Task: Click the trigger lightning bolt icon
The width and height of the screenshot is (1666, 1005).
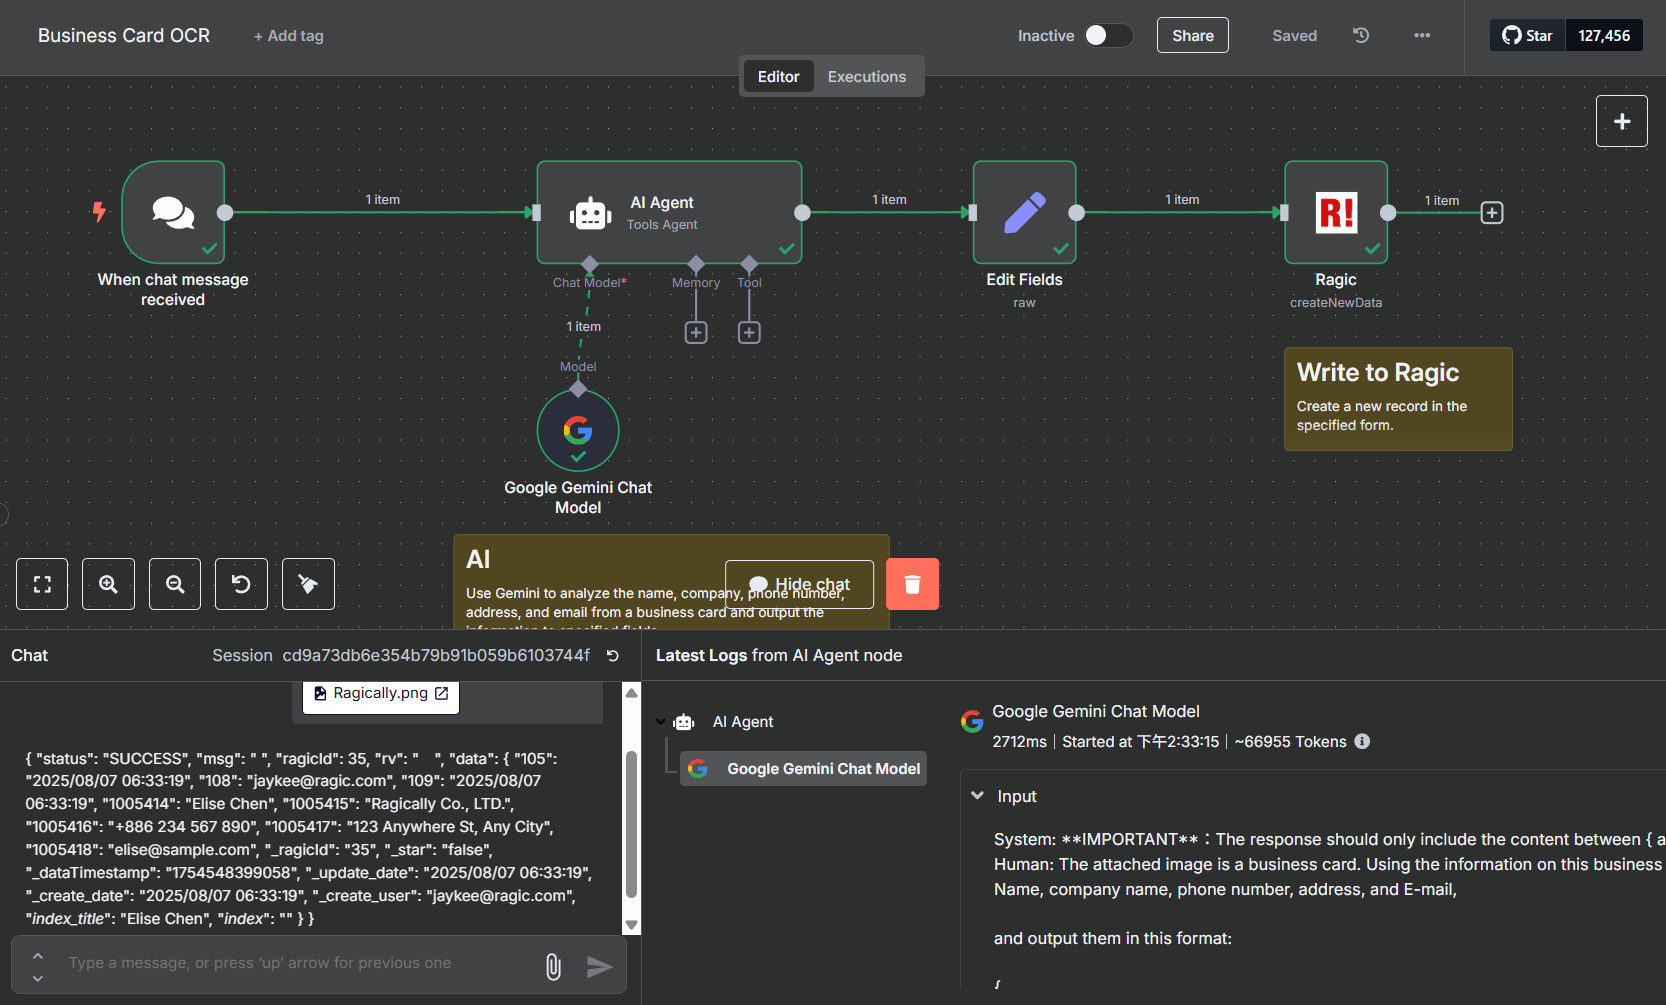Action: pos(99,212)
